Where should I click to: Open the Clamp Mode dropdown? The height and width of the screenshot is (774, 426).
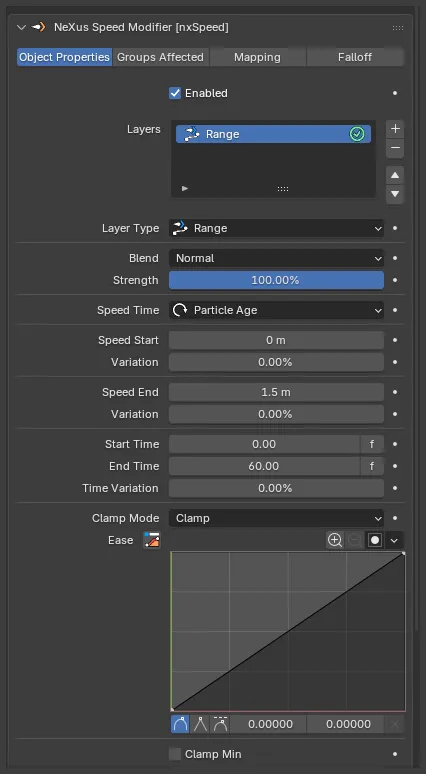click(x=276, y=518)
